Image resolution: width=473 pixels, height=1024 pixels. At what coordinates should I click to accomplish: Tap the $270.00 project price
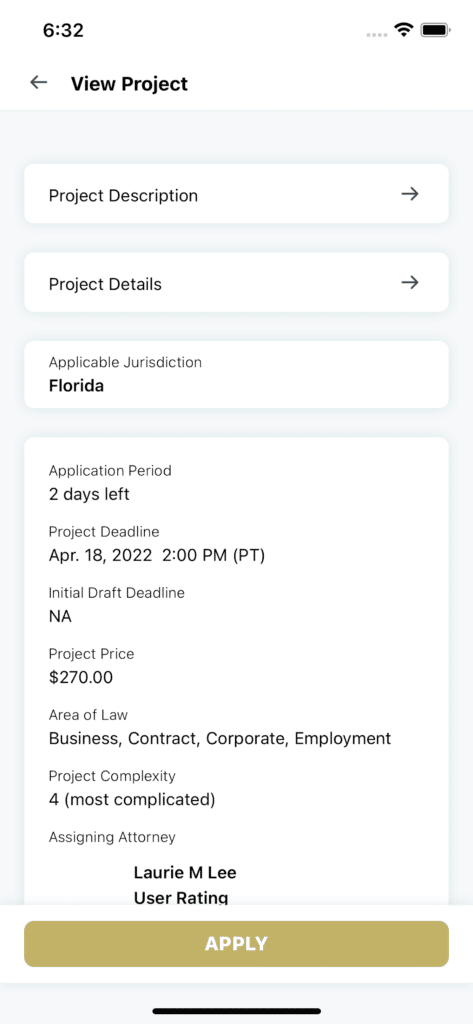[81, 677]
